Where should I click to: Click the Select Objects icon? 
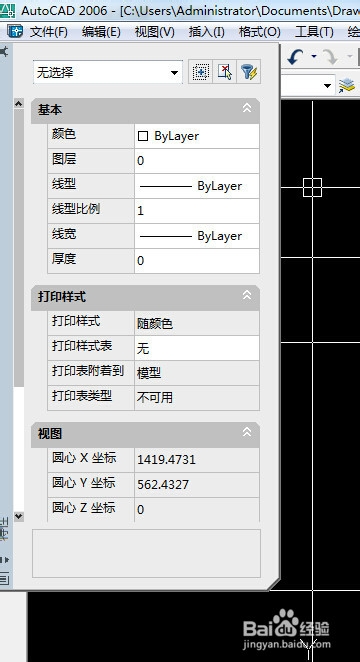coord(225,72)
